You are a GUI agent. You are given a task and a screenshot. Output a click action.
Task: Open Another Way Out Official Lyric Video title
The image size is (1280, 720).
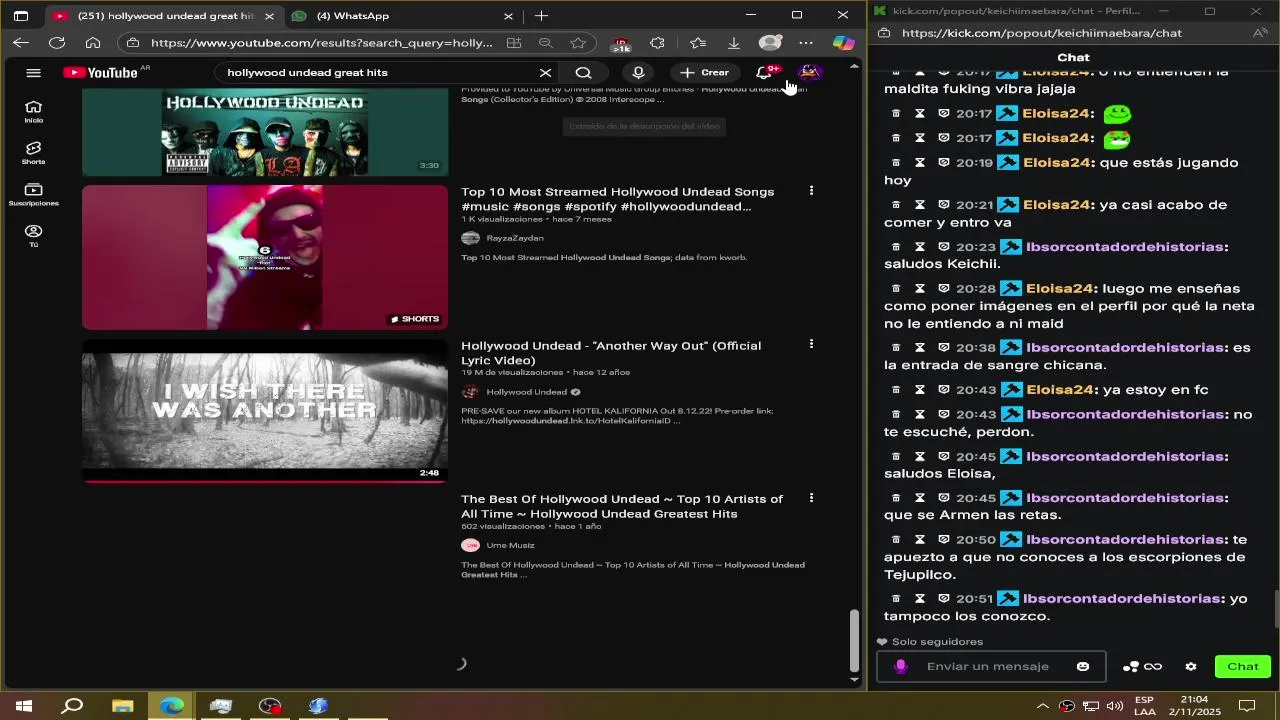coord(611,353)
